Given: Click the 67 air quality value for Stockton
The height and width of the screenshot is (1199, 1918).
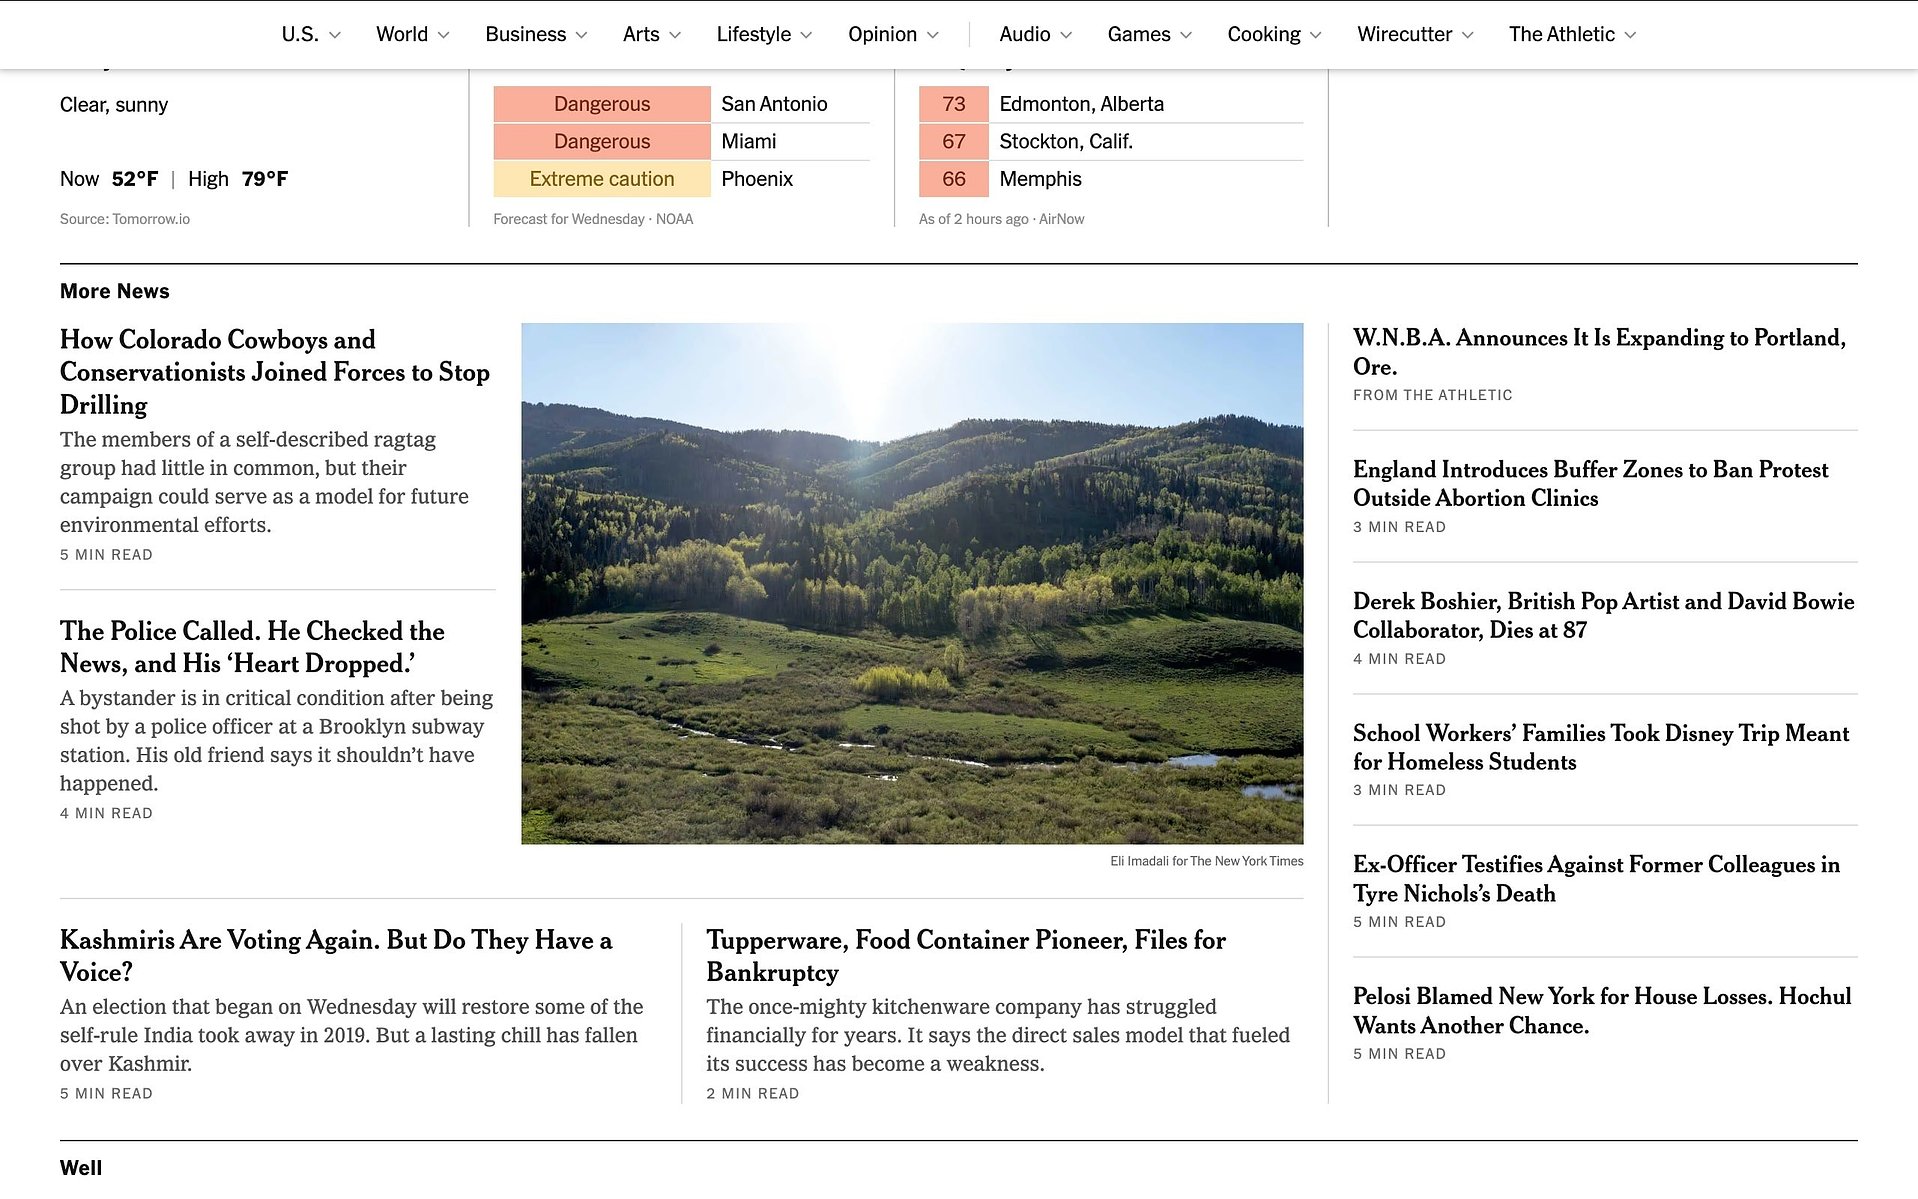Looking at the screenshot, I should coord(954,142).
